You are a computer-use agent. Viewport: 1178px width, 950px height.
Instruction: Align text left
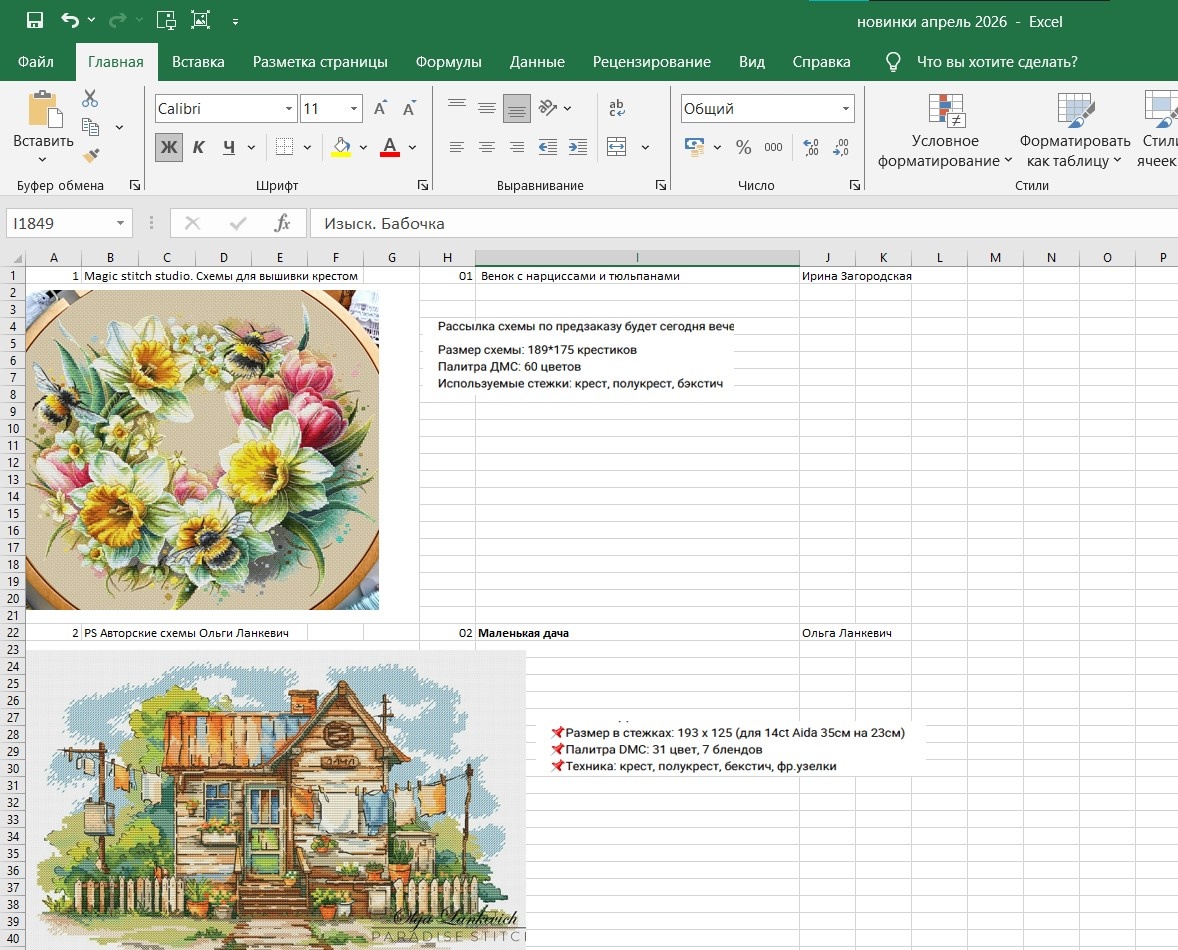click(457, 147)
